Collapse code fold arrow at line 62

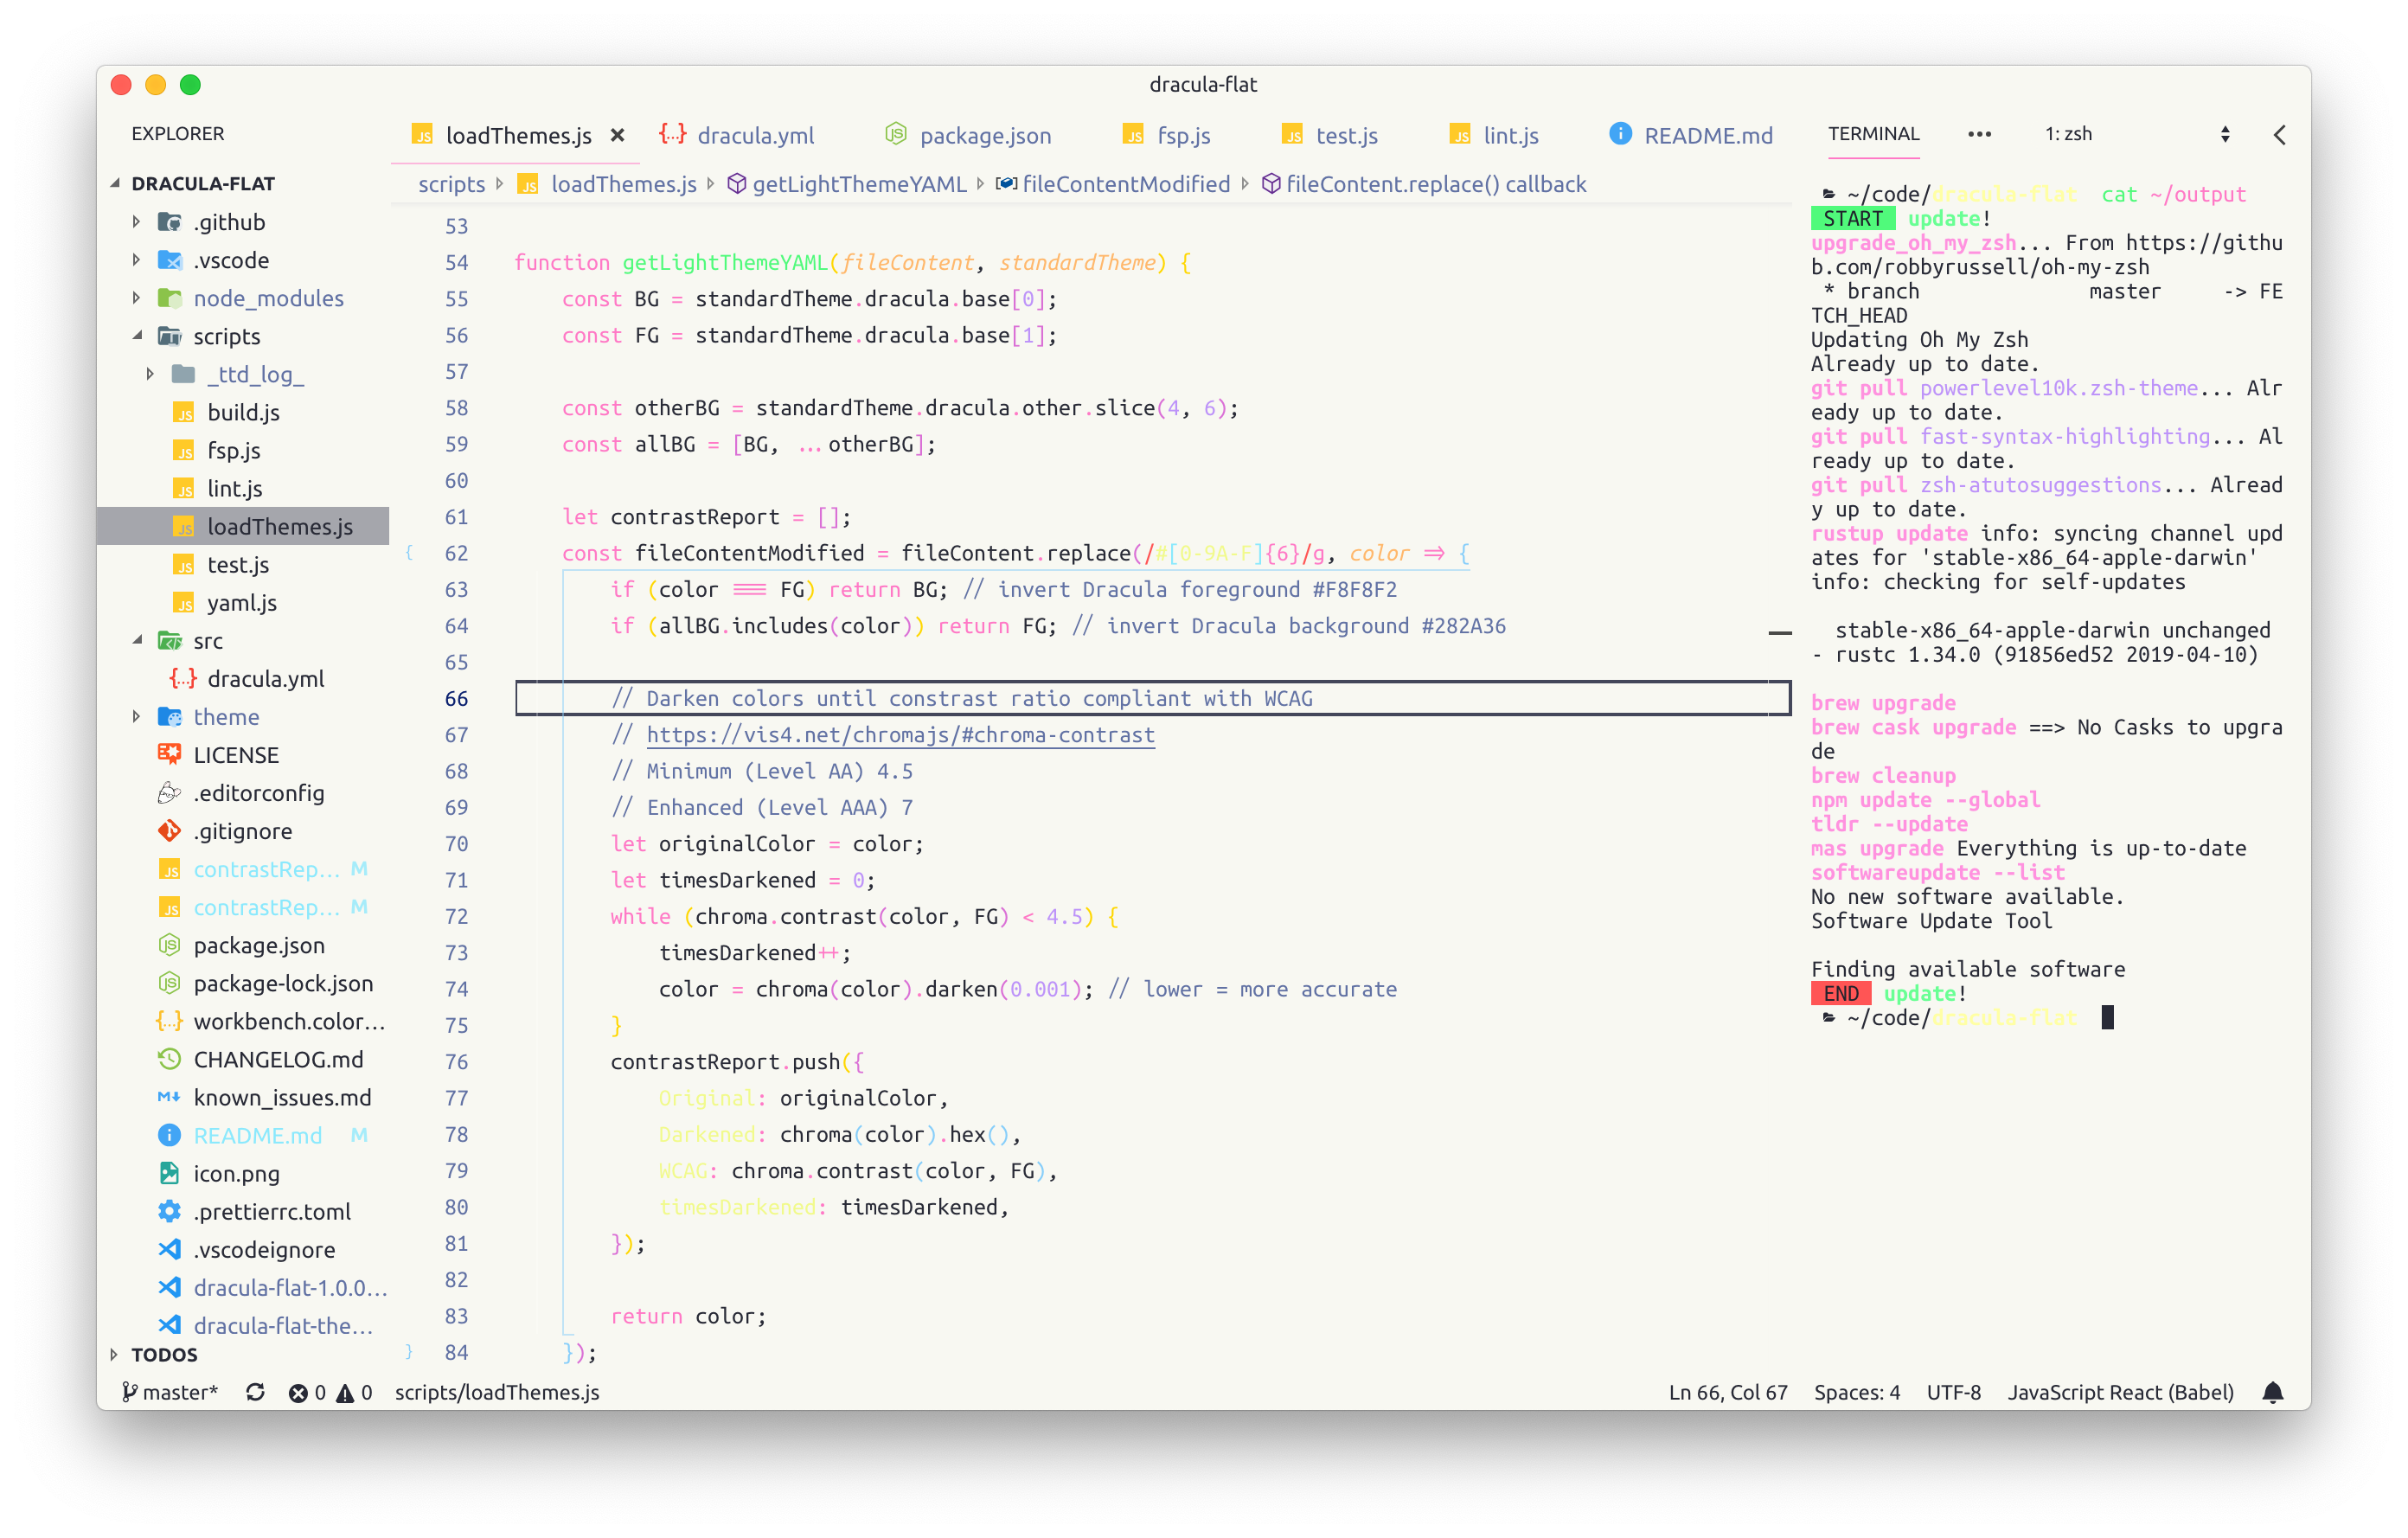pyautogui.click(x=409, y=552)
